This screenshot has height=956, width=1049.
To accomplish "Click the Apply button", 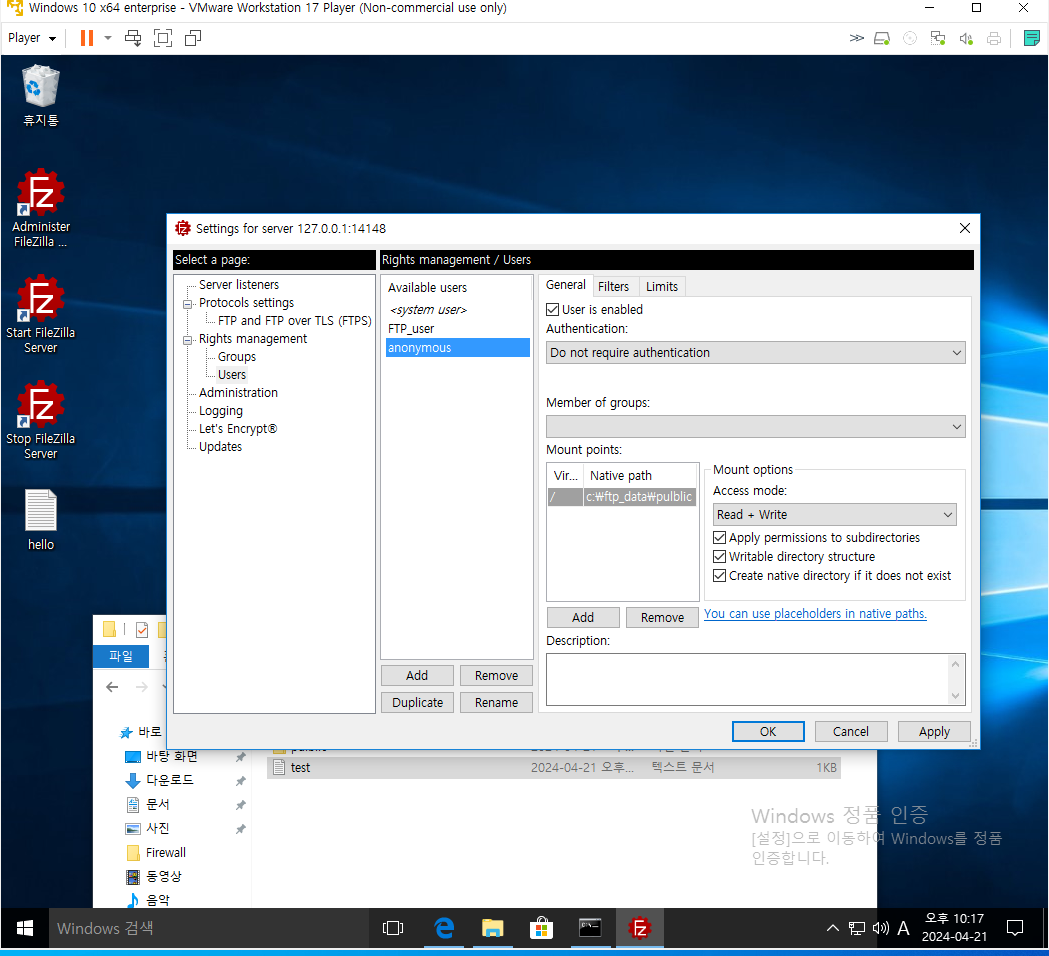I will click(934, 732).
